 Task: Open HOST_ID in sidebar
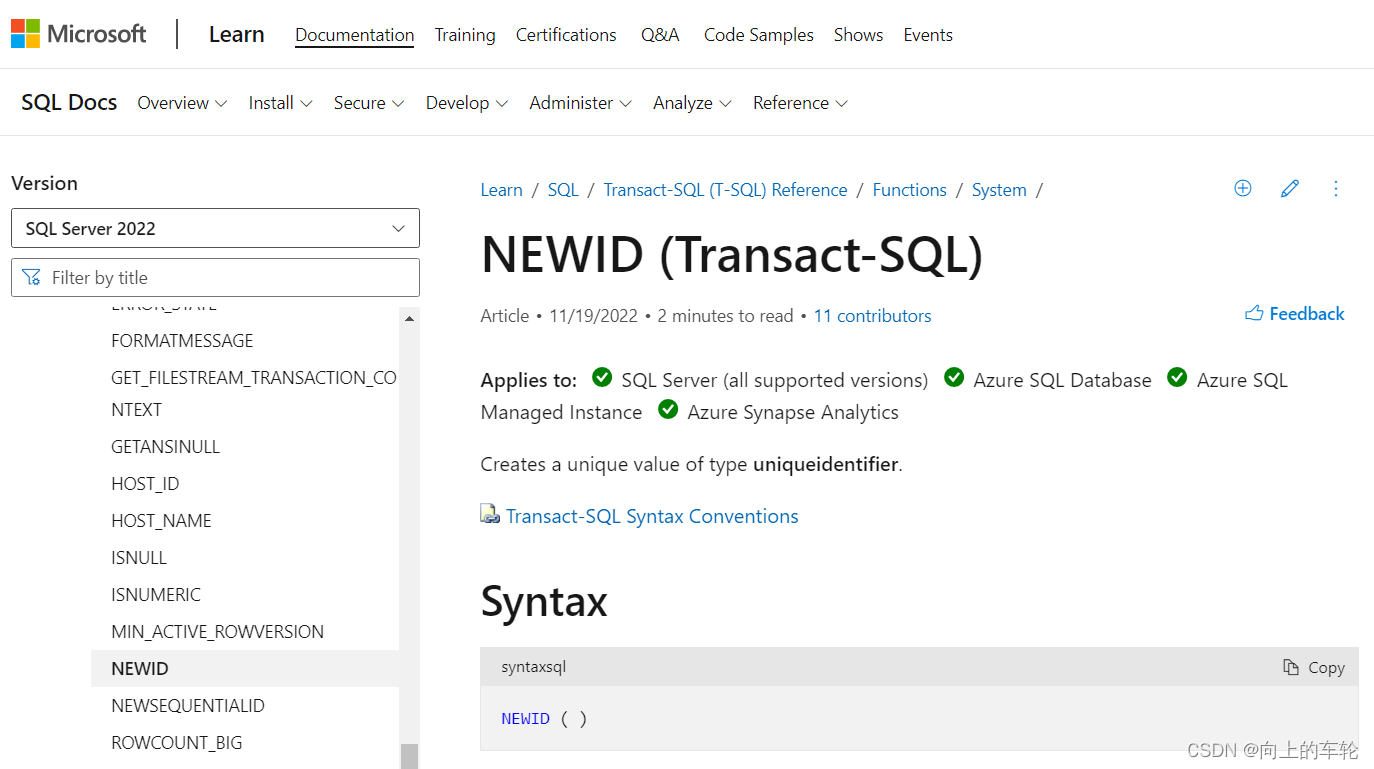coord(145,484)
